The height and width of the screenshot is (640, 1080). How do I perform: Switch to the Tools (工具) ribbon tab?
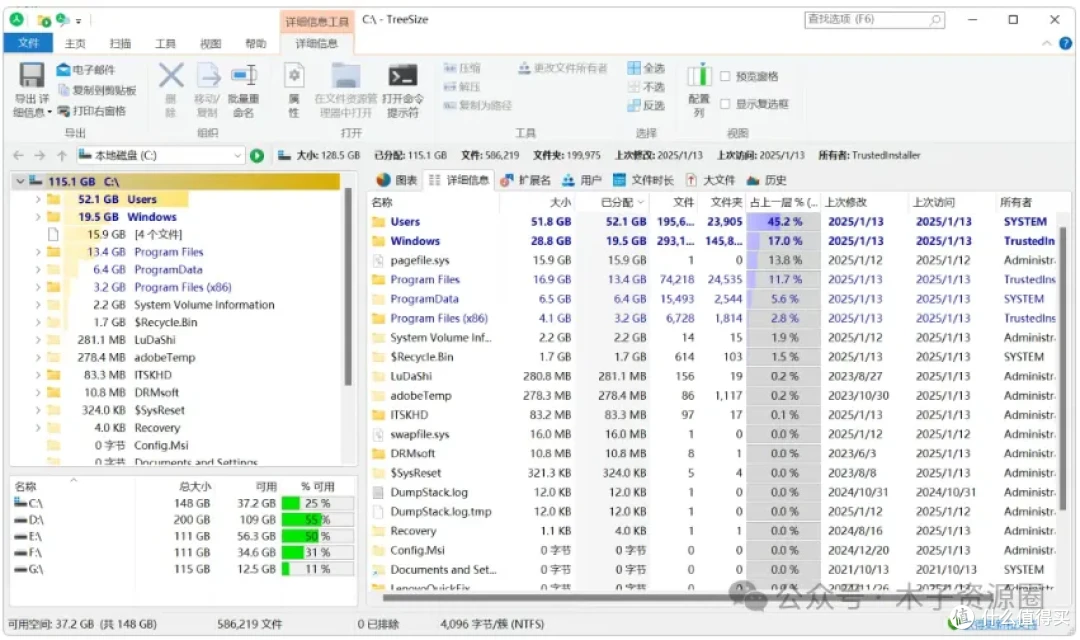[x=165, y=43]
